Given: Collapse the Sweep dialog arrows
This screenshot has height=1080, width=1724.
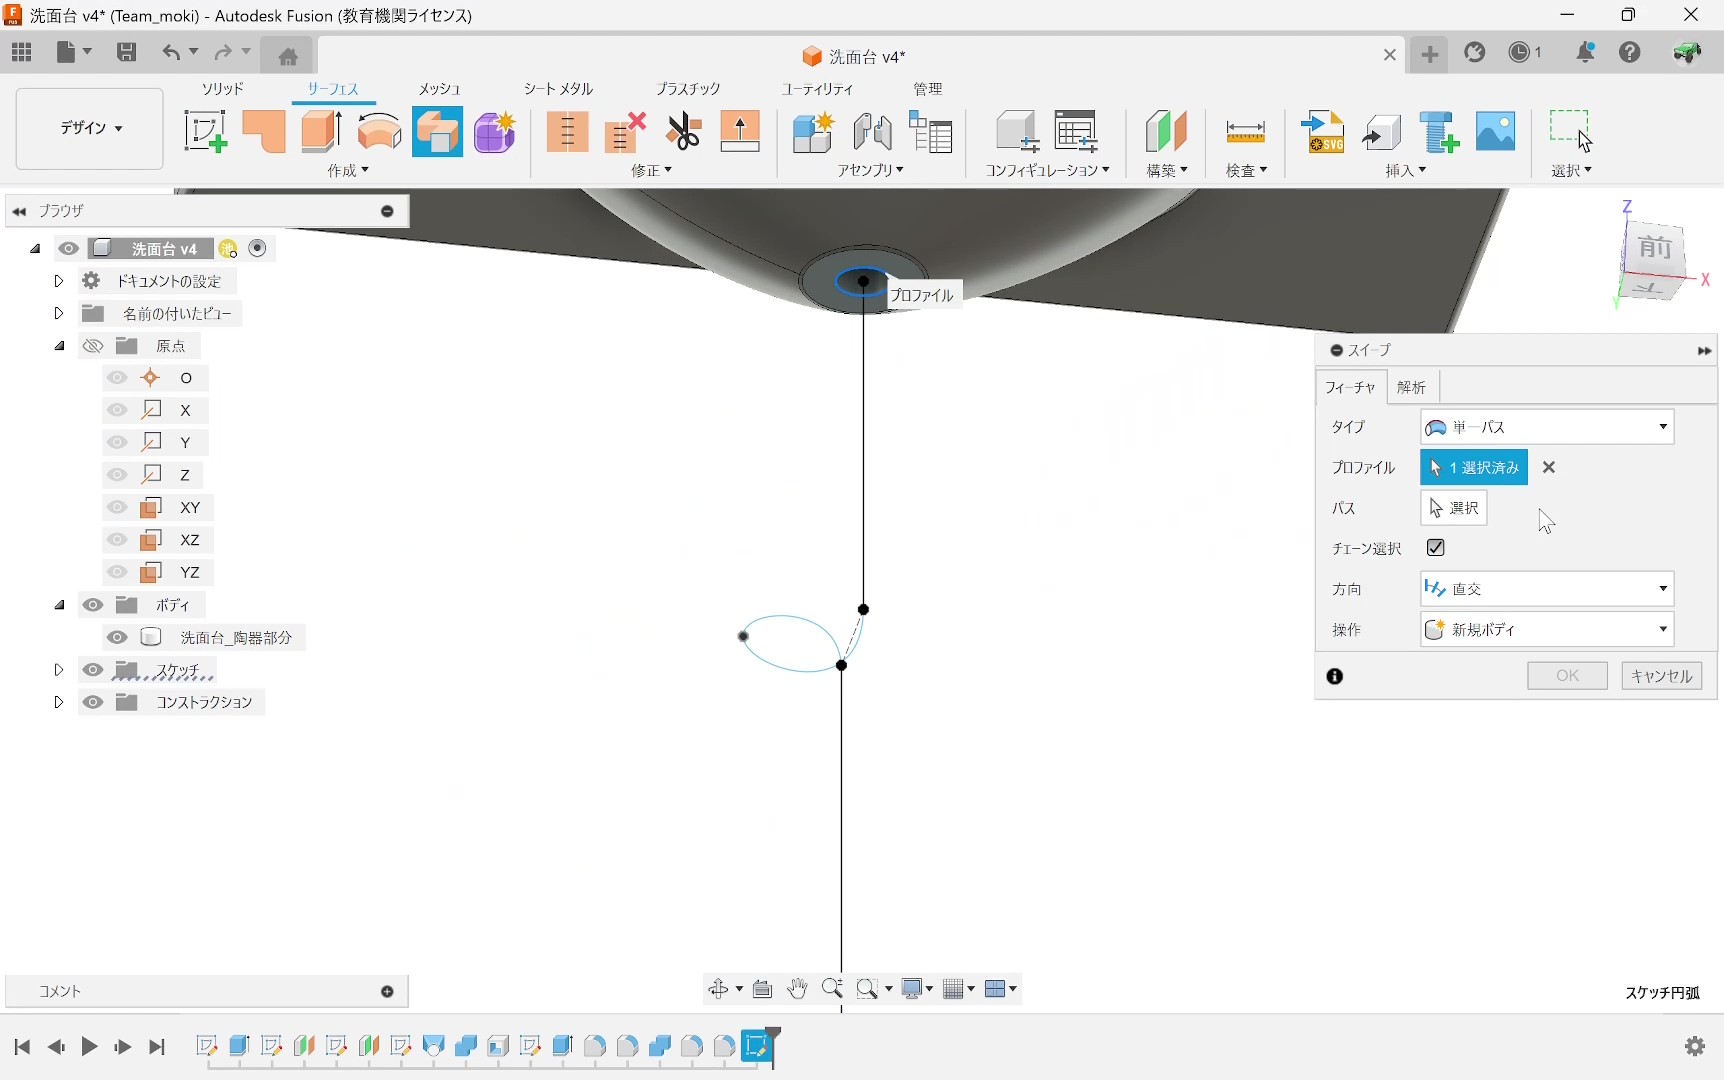Looking at the screenshot, I should pos(1704,351).
